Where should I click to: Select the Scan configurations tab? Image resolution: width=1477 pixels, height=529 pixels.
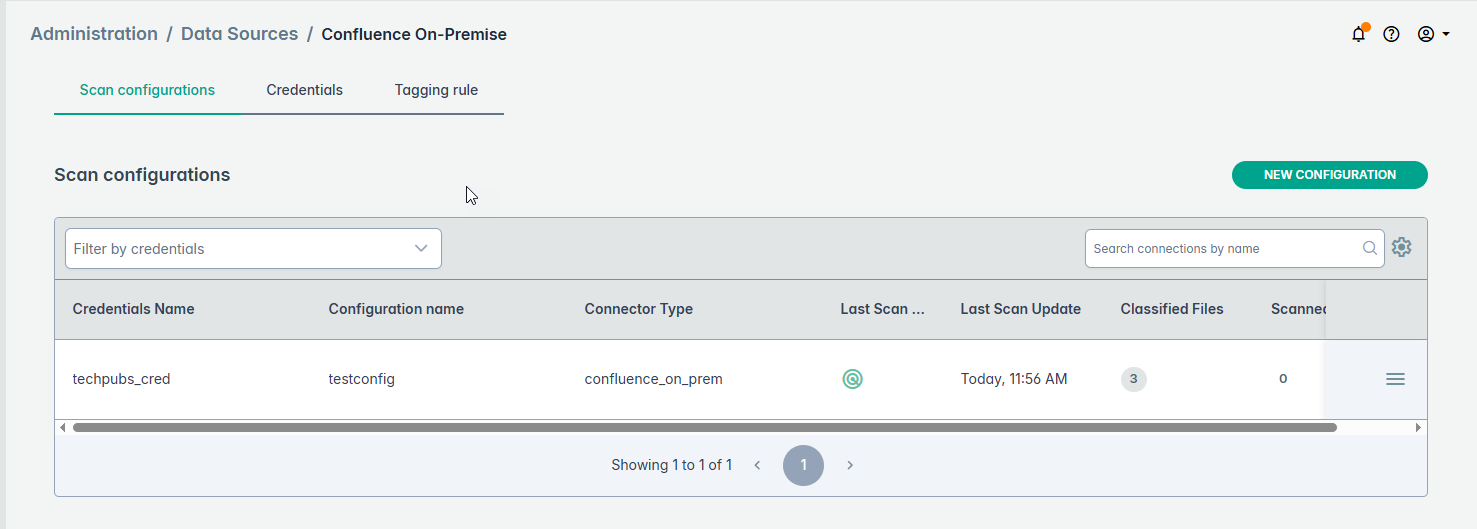tap(147, 90)
